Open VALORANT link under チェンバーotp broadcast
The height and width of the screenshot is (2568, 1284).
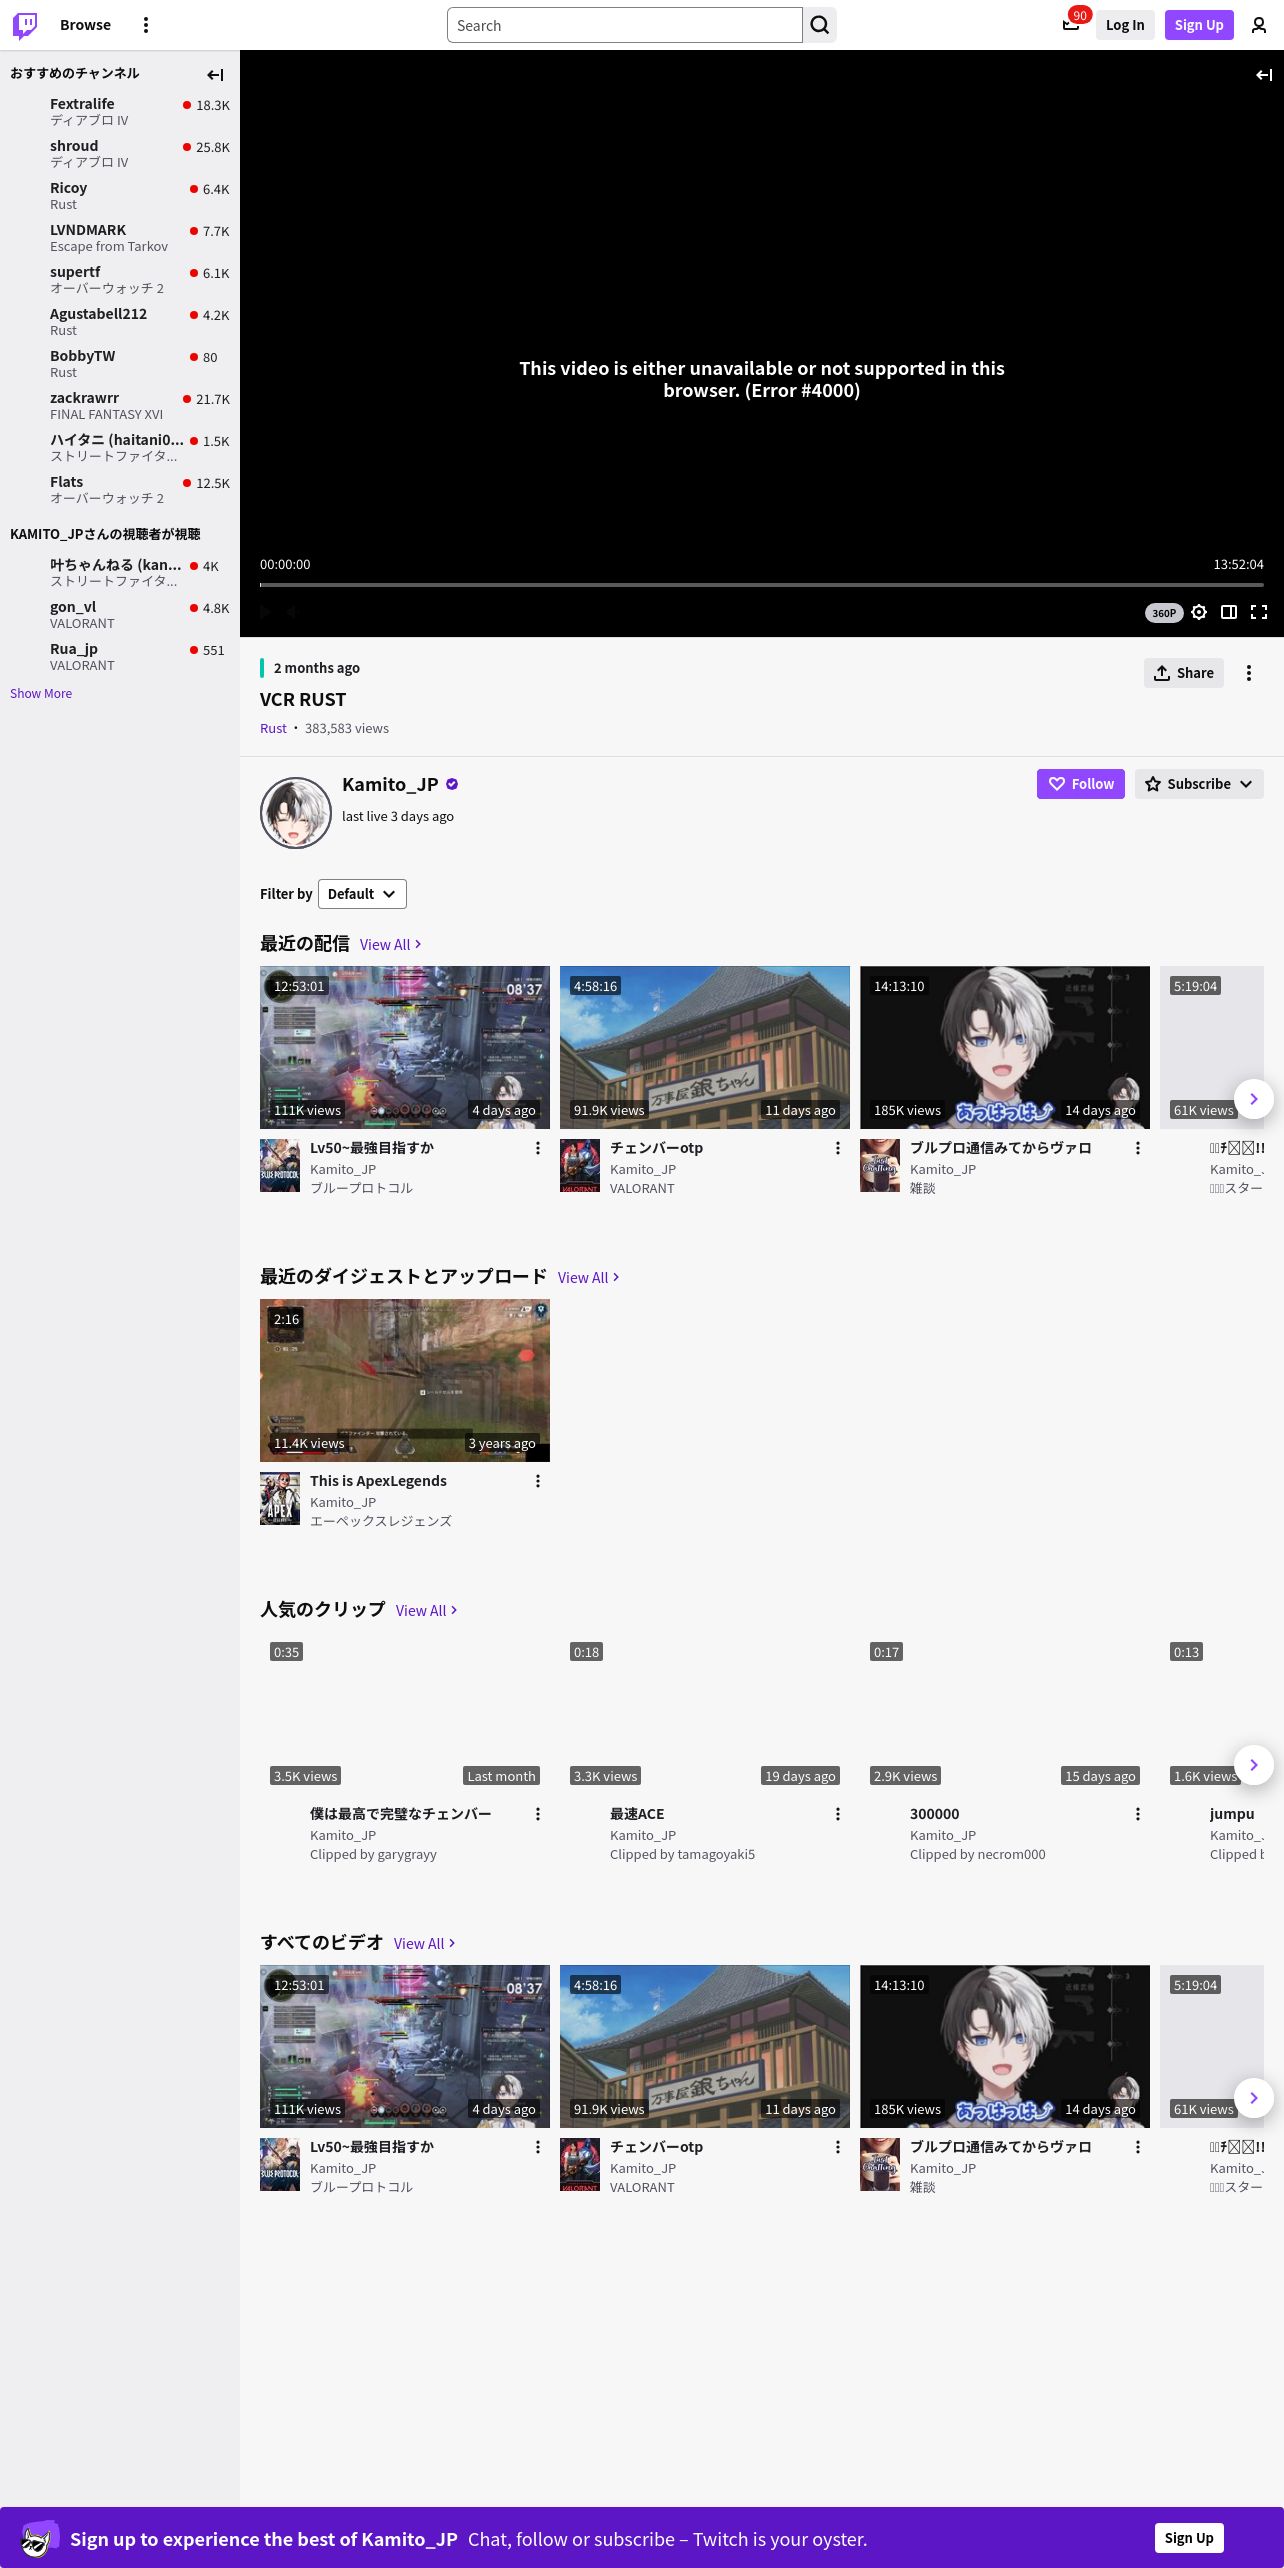click(642, 1188)
